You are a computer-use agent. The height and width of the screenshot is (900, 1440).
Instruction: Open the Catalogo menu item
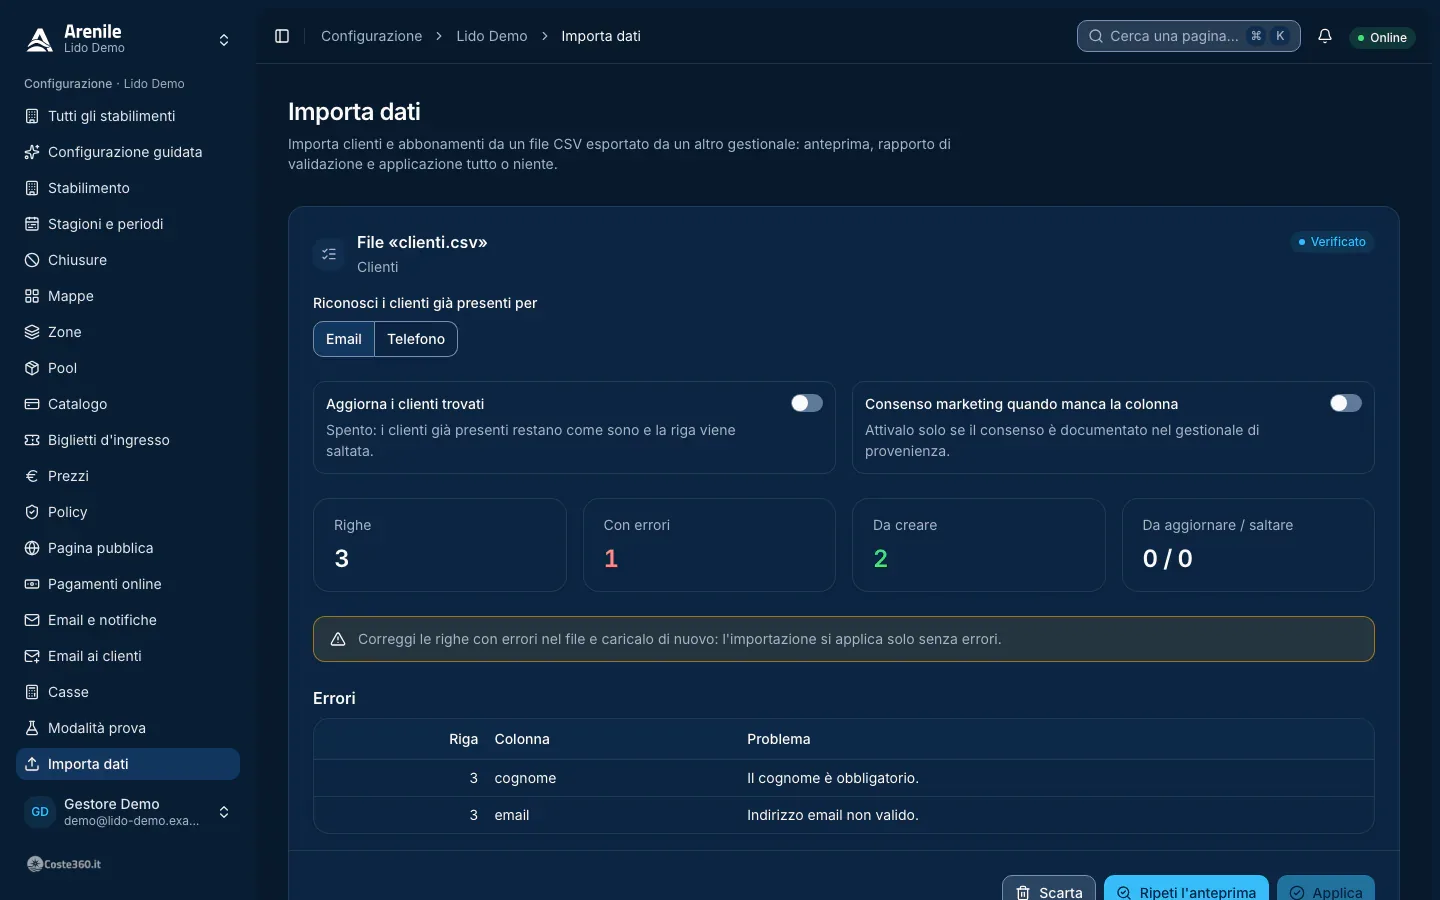coord(128,404)
